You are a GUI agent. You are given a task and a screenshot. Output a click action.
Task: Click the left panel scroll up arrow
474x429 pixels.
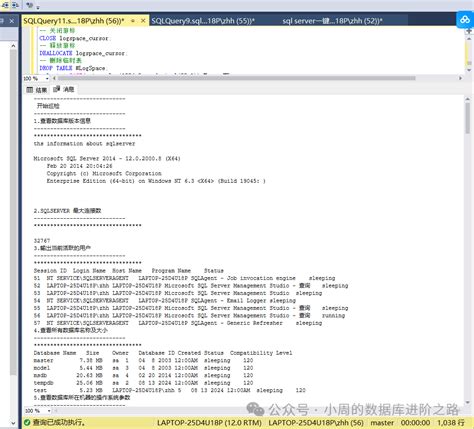[x=13, y=46]
